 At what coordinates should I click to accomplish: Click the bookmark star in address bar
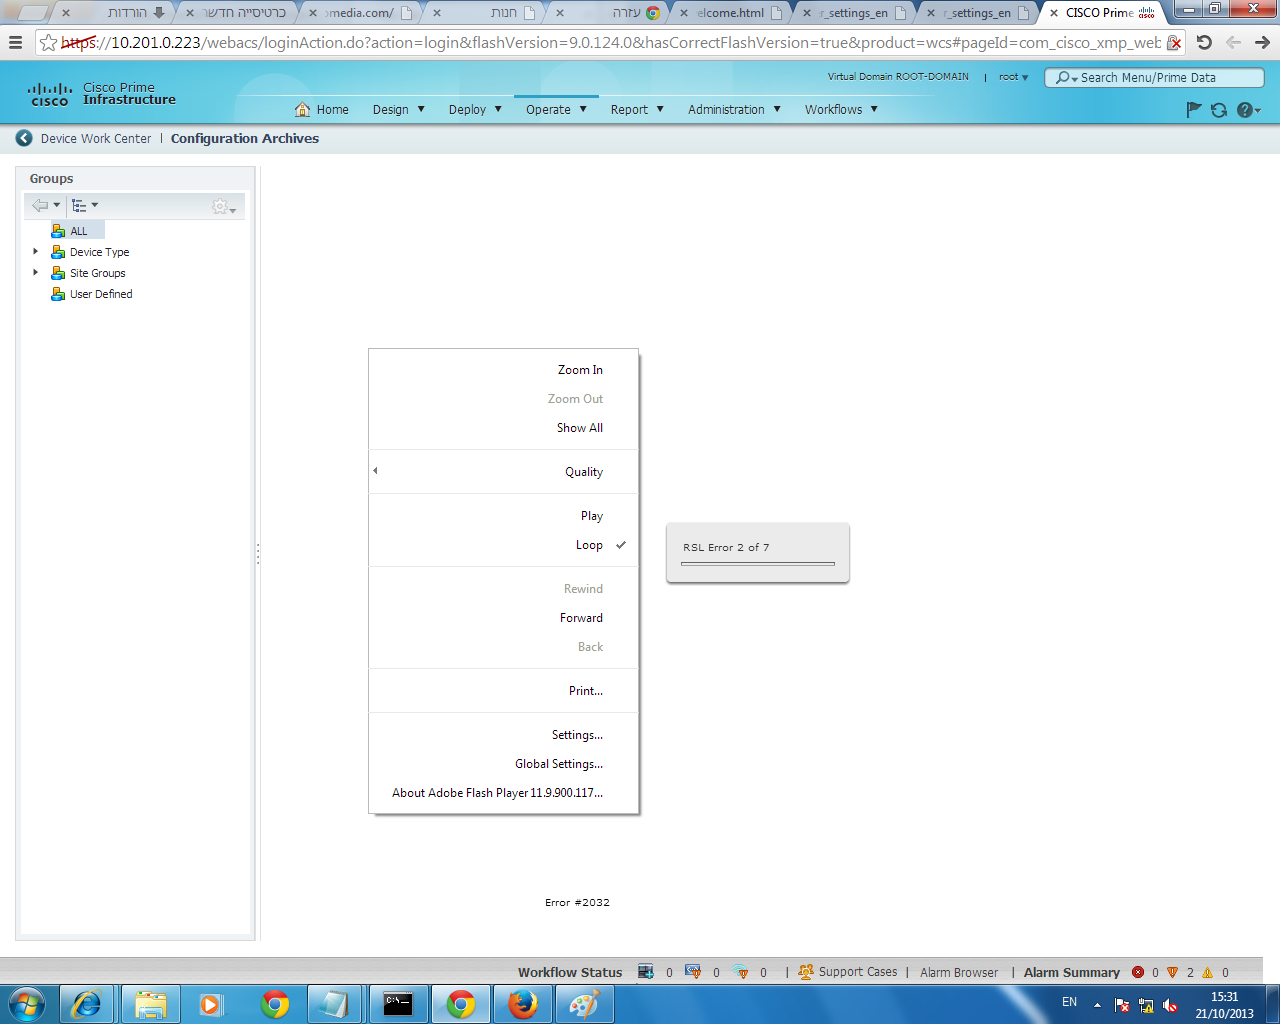[x=48, y=42]
